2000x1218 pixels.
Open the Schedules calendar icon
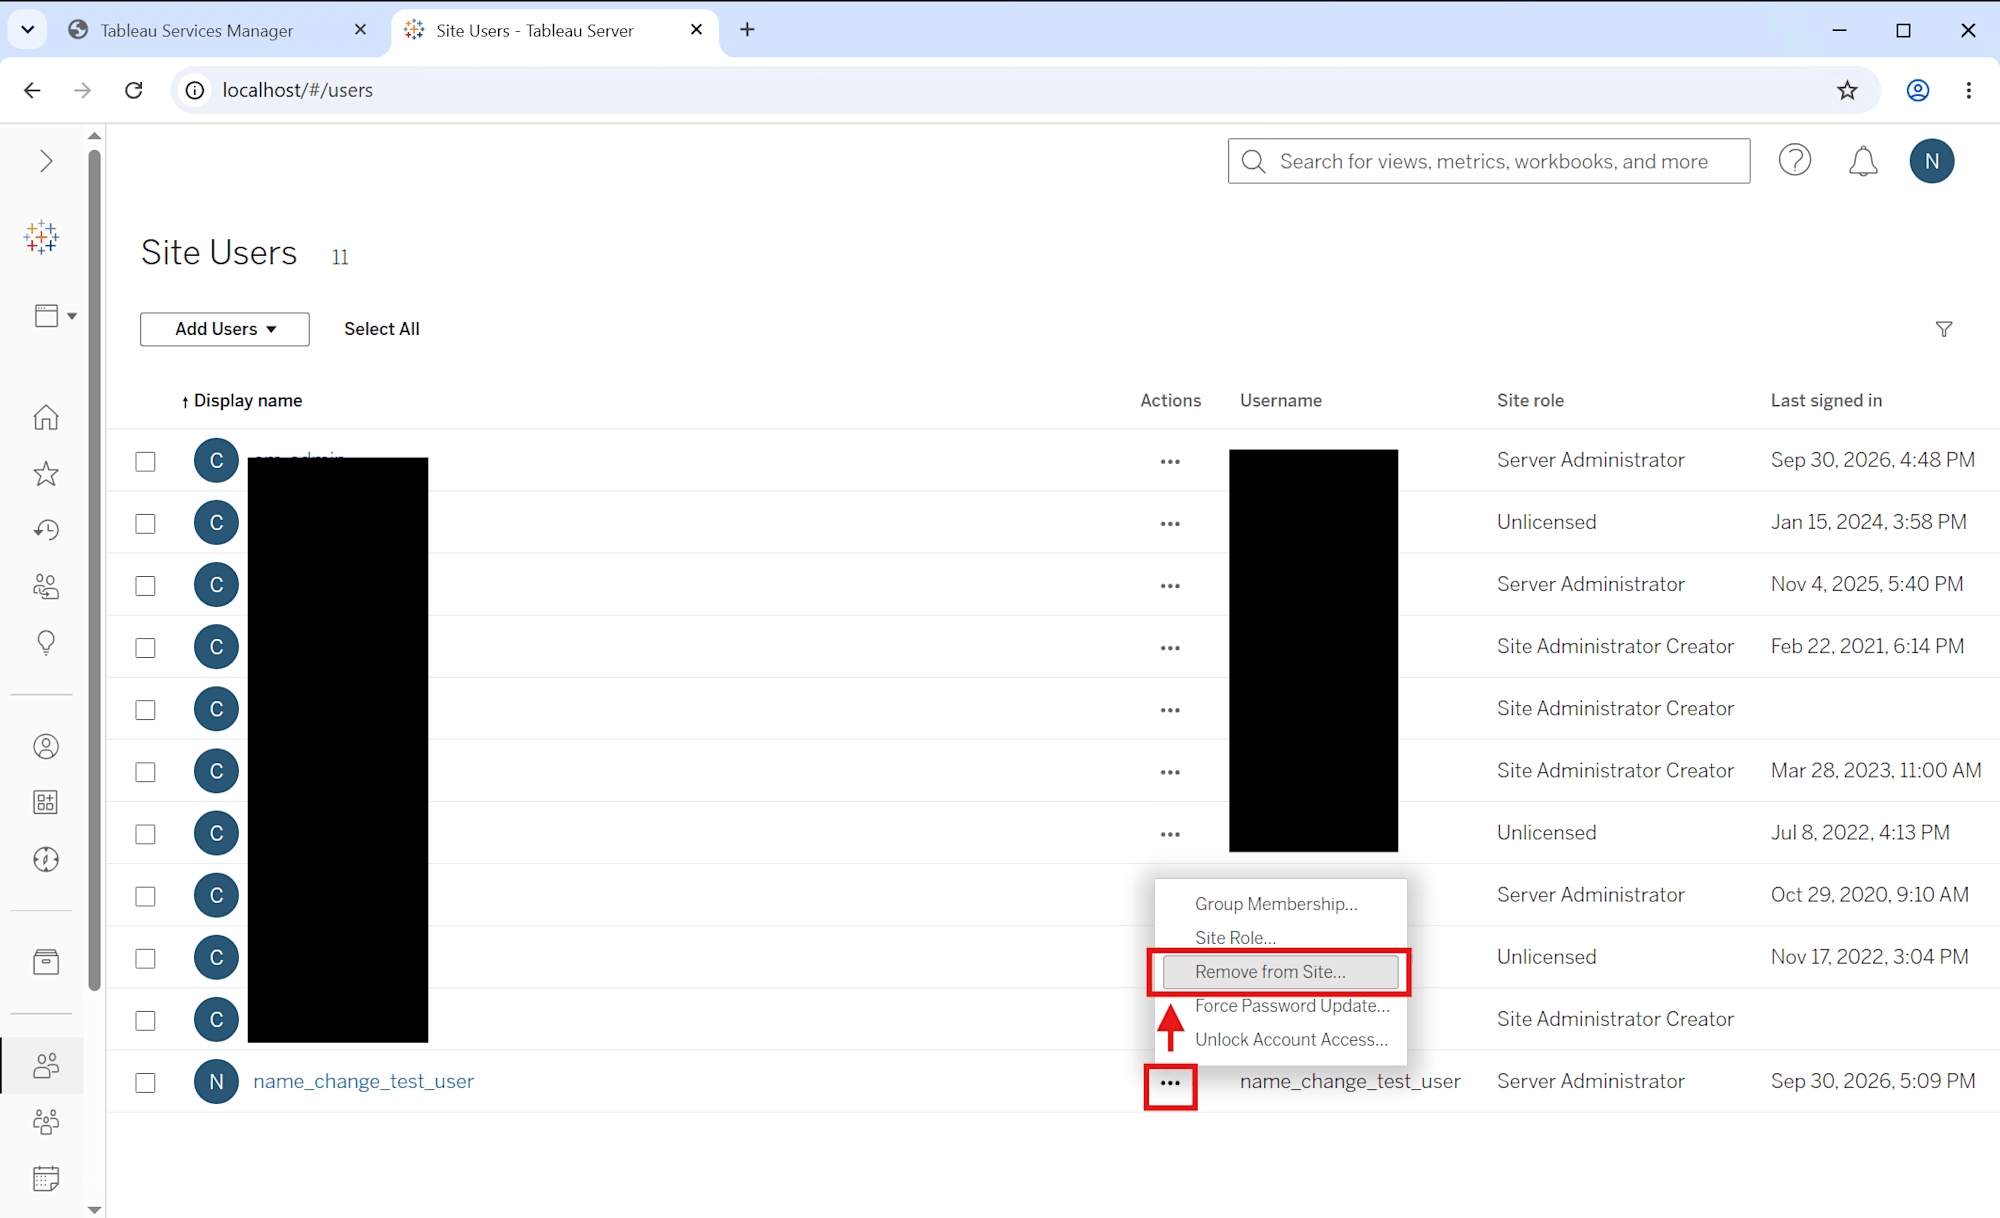tap(46, 1178)
